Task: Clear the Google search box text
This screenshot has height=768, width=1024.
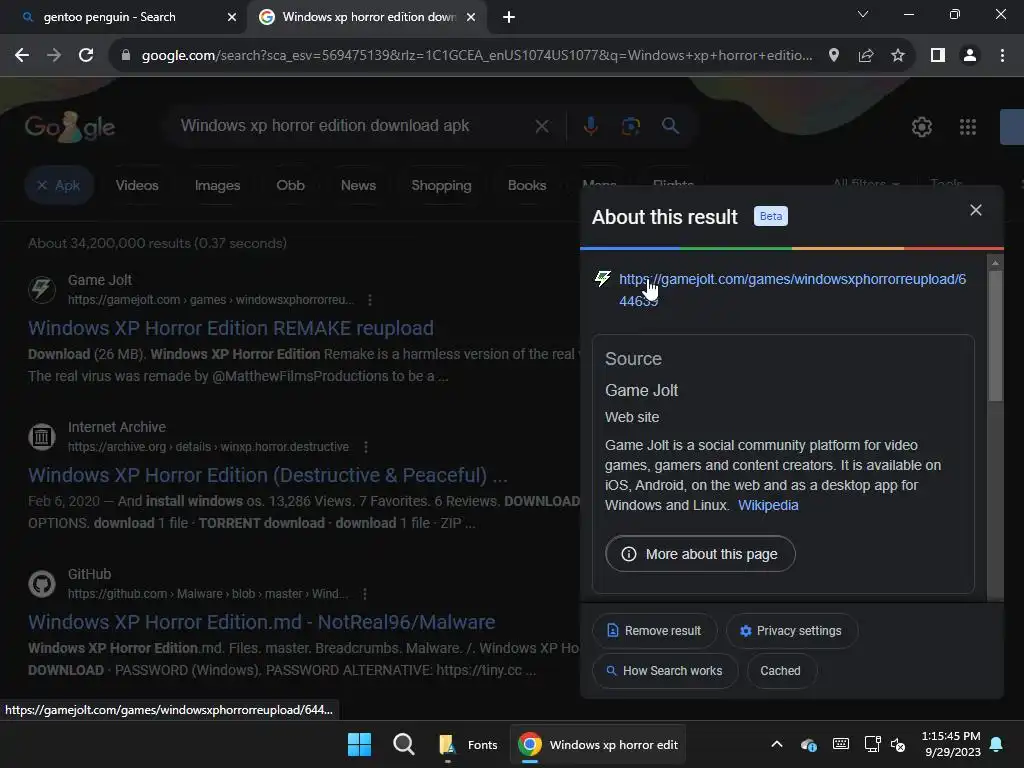Action: (x=542, y=126)
